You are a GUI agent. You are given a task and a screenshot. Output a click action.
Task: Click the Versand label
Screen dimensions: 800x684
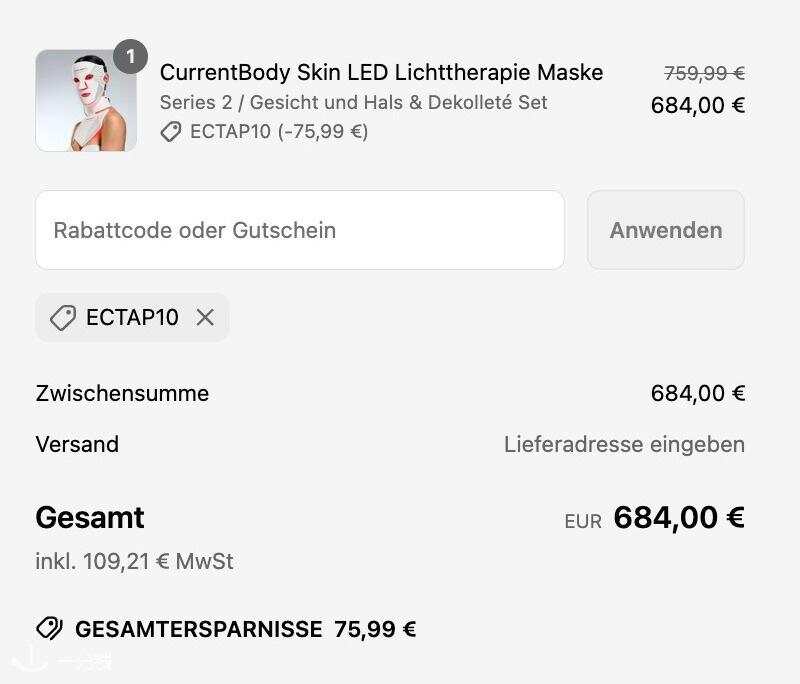pyautogui.click(x=77, y=444)
